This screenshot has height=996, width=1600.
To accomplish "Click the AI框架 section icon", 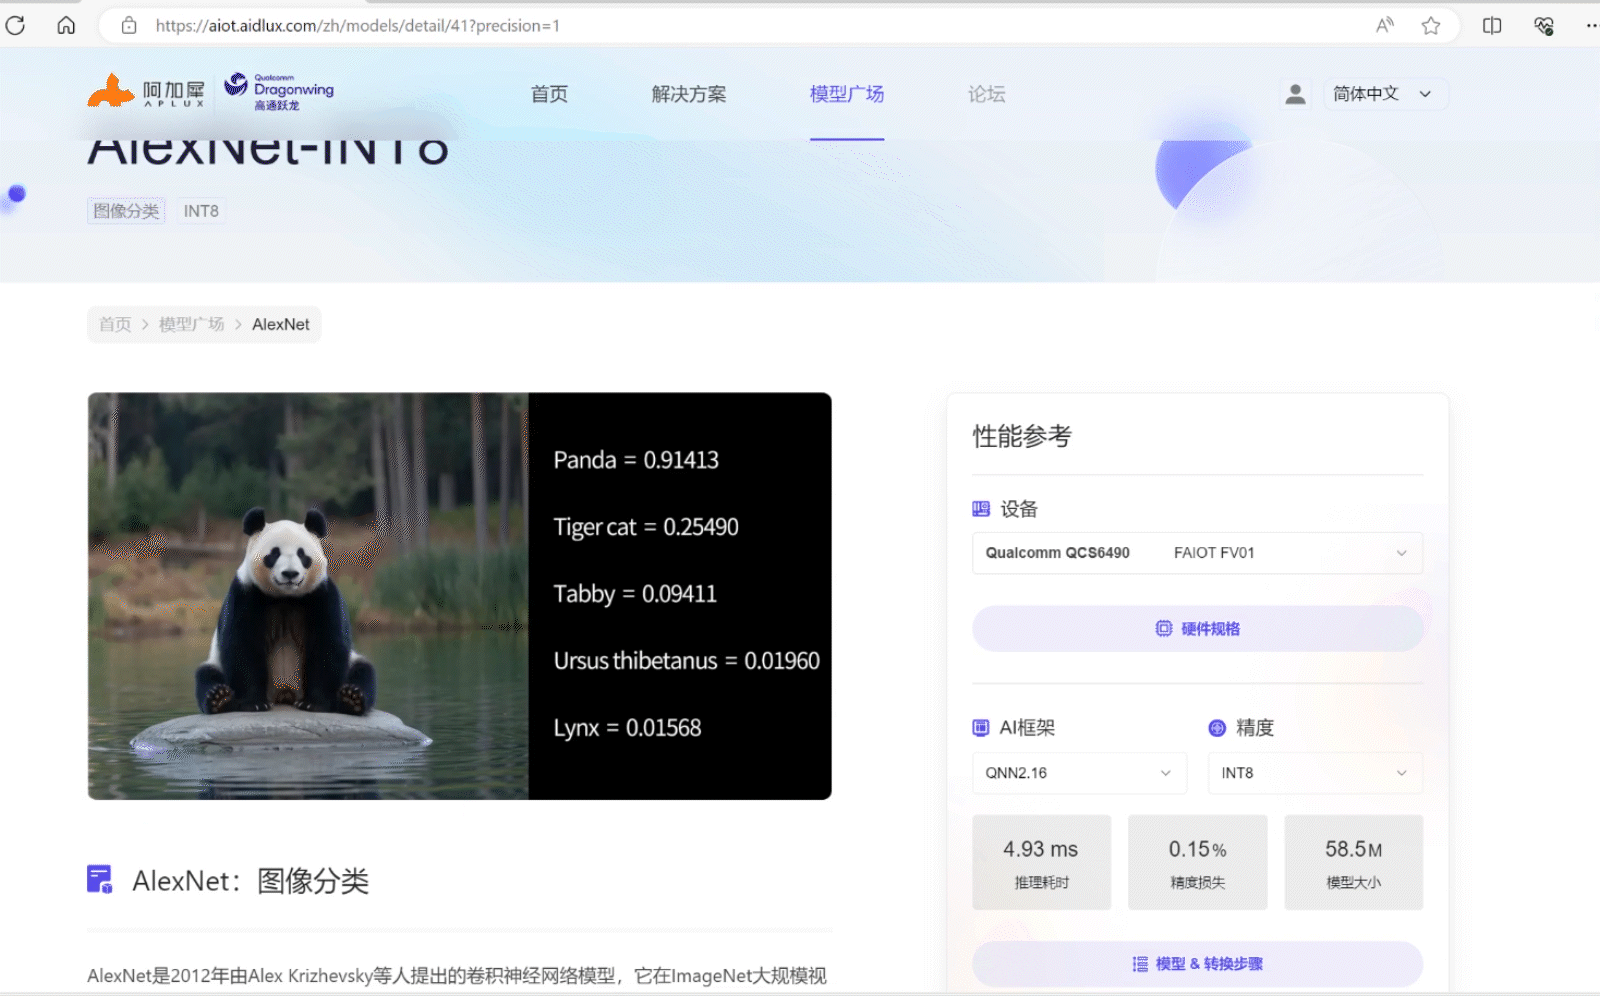I will point(981,728).
